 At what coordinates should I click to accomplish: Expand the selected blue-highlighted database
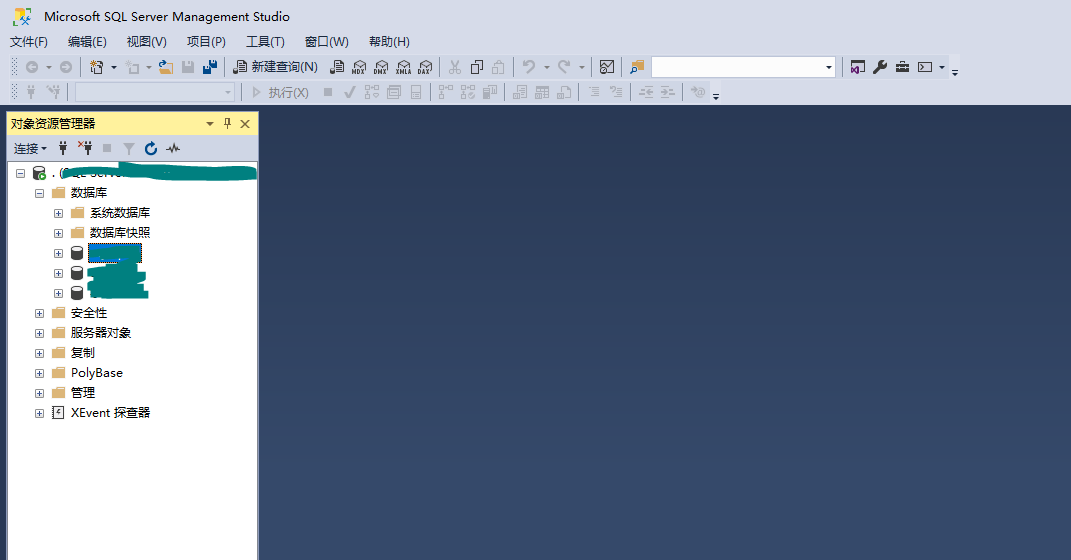pos(59,253)
